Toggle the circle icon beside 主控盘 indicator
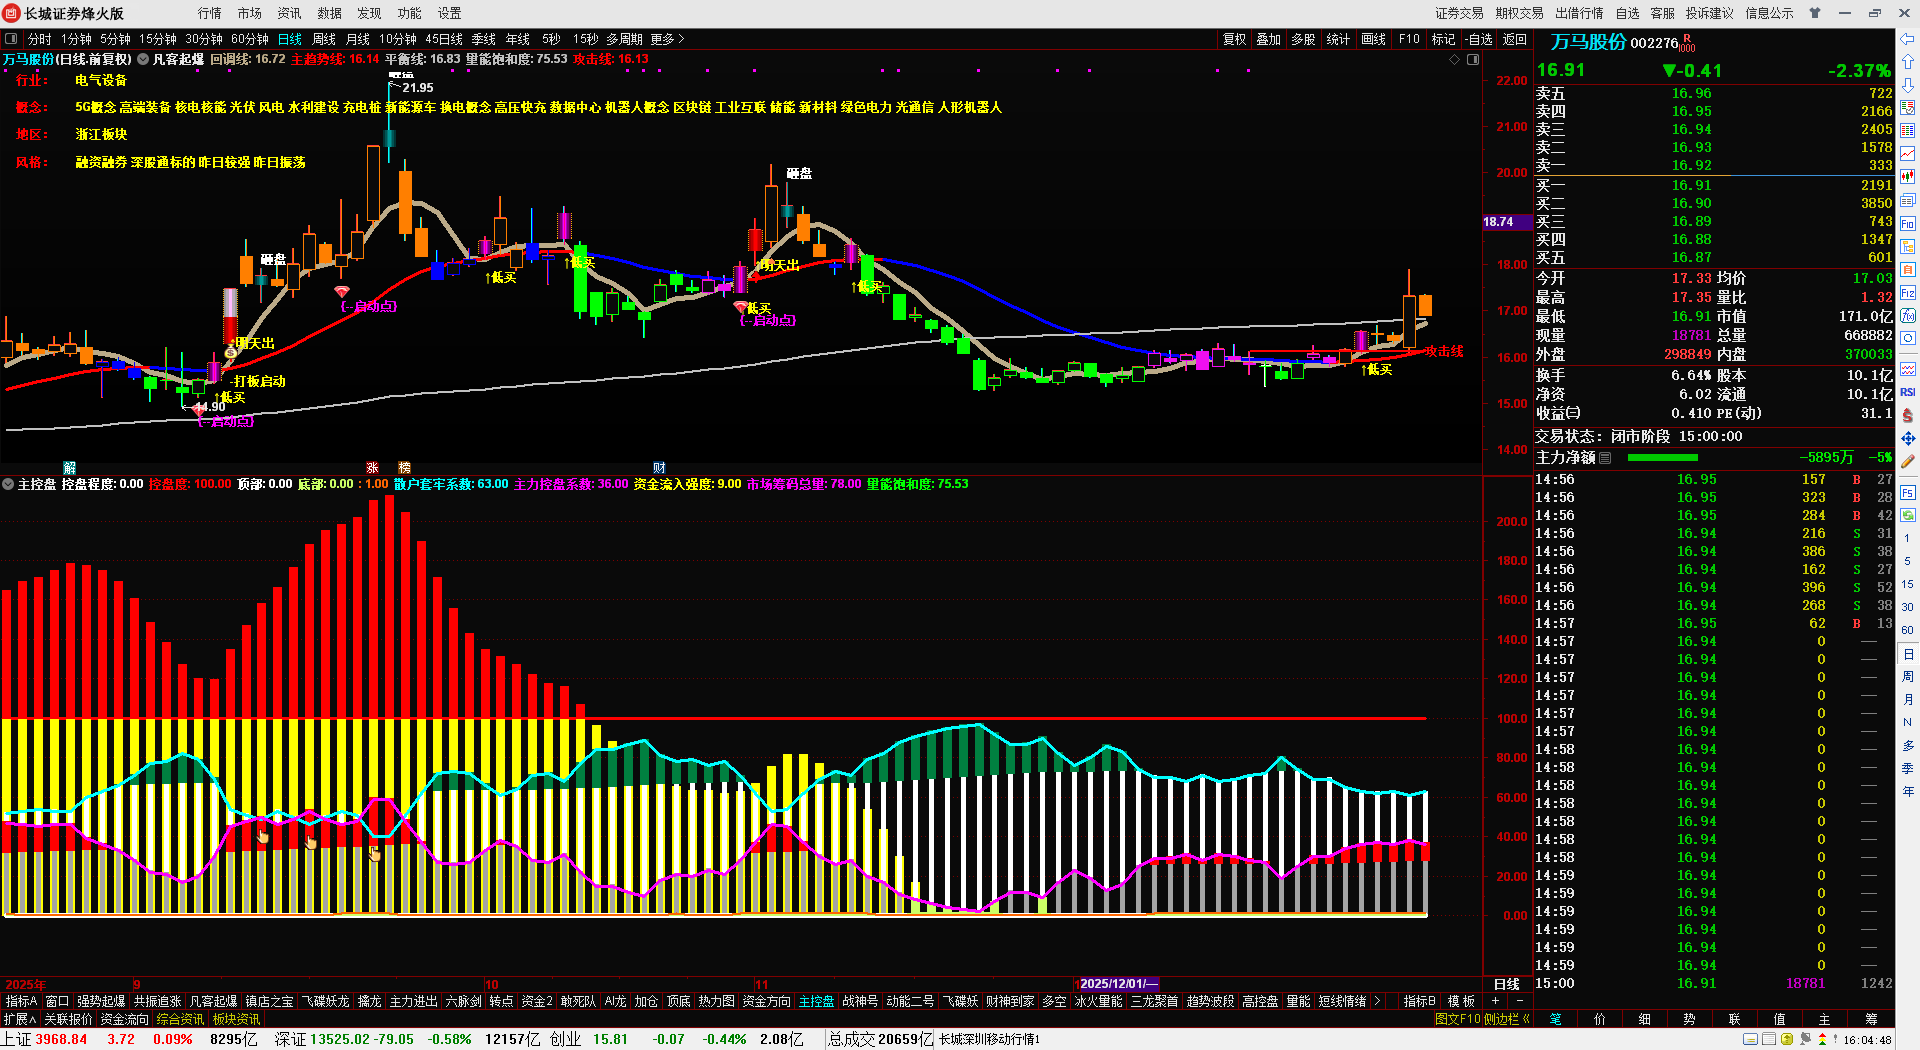Screen dimensions: 1920x1050 coord(8,484)
